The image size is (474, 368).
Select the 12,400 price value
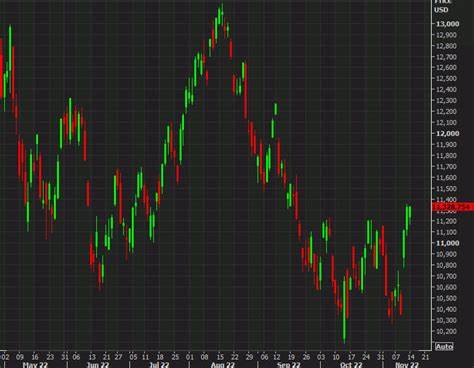coord(446,90)
